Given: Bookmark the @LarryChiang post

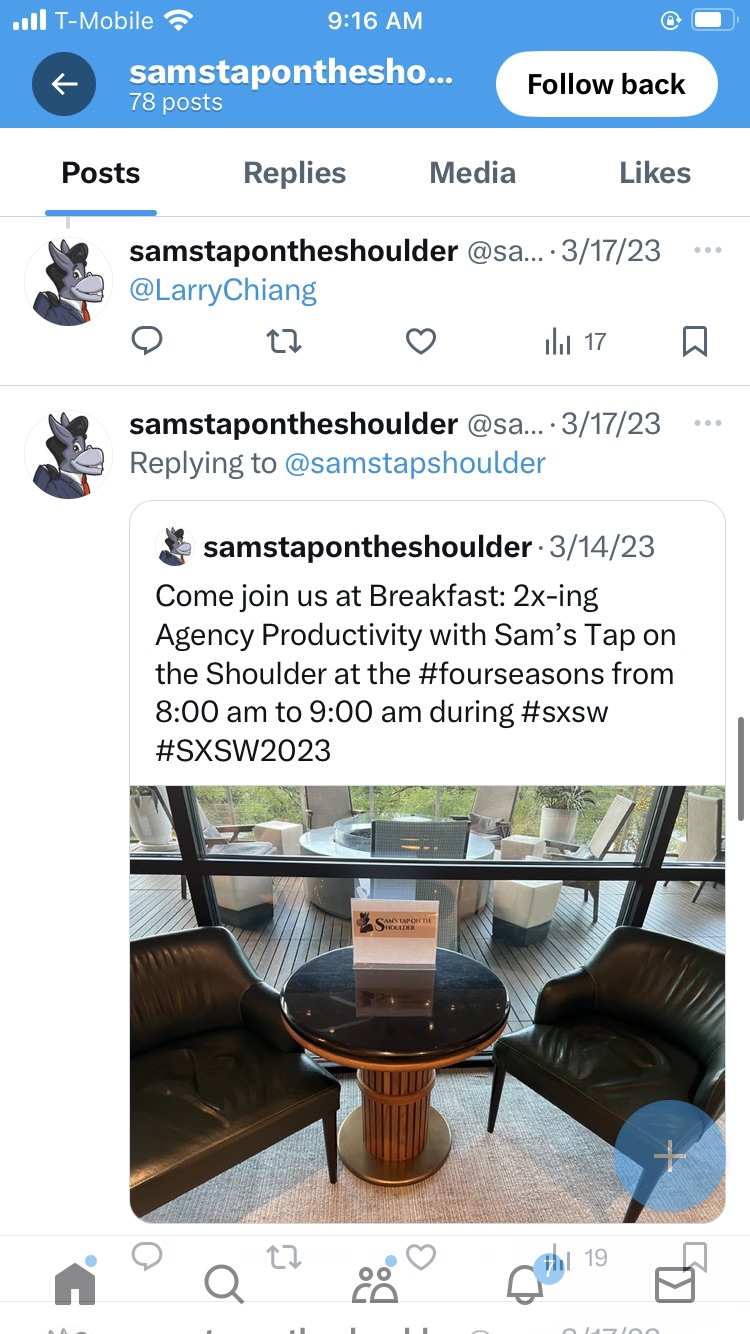Looking at the screenshot, I should coord(695,342).
